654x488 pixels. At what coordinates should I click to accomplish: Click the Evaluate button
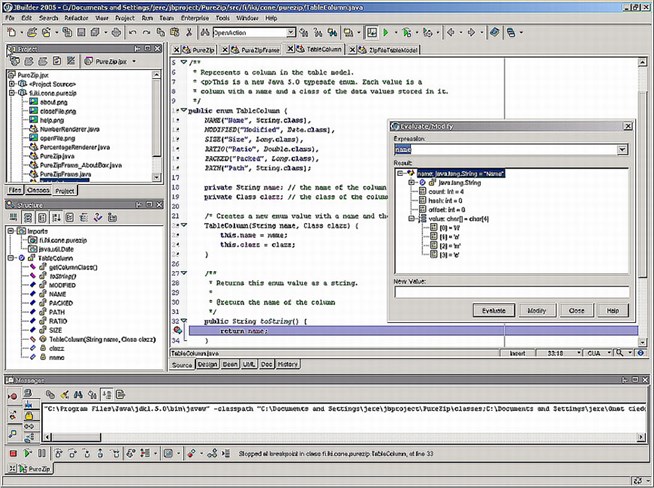(x=492, y=311)
